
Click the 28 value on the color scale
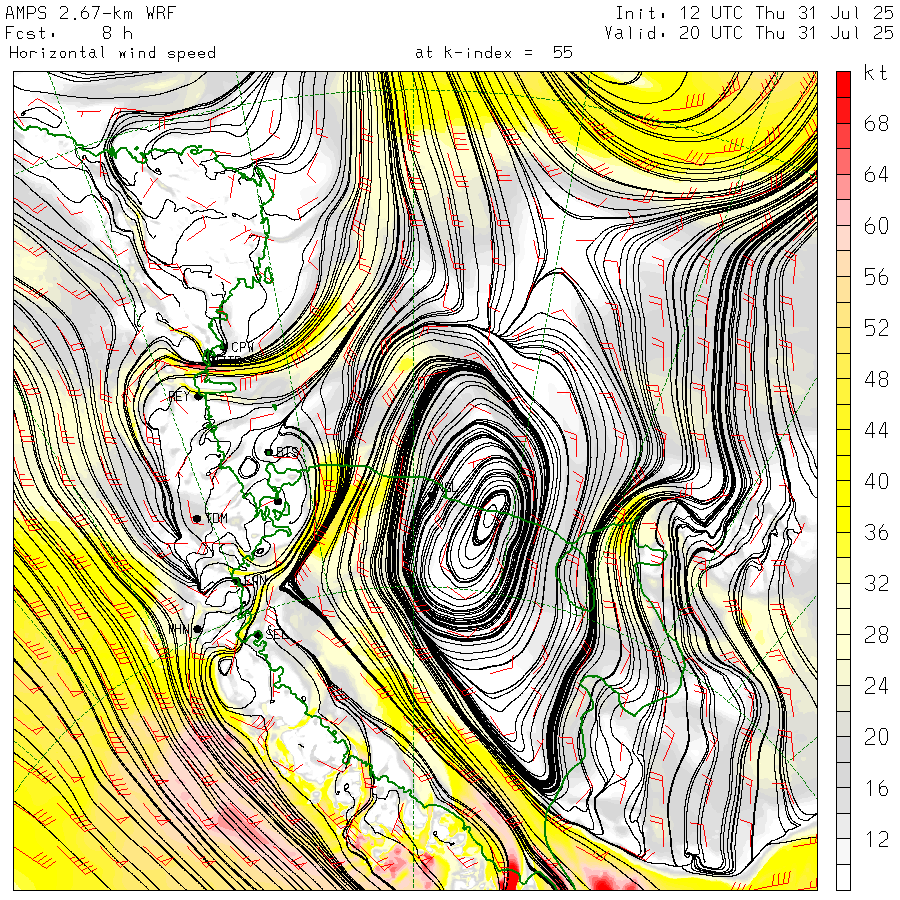[x=876, y=635]
